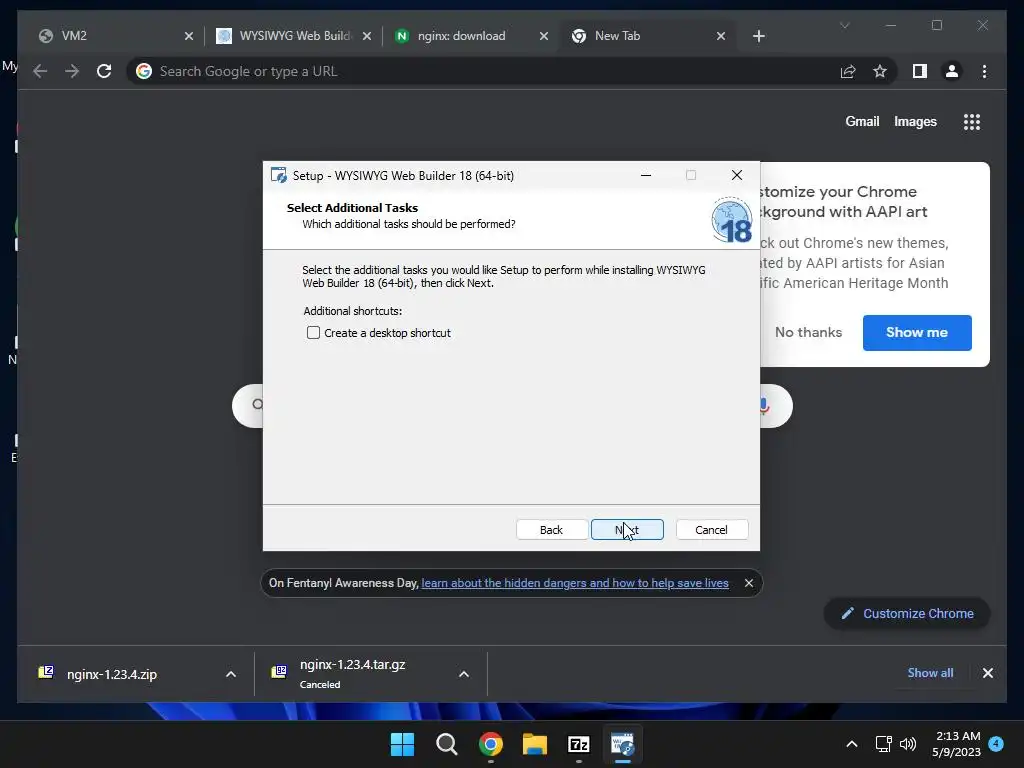Screen dimensions: 1024x768
Task: Open Gmail link
Action: (x=862, y=121)
